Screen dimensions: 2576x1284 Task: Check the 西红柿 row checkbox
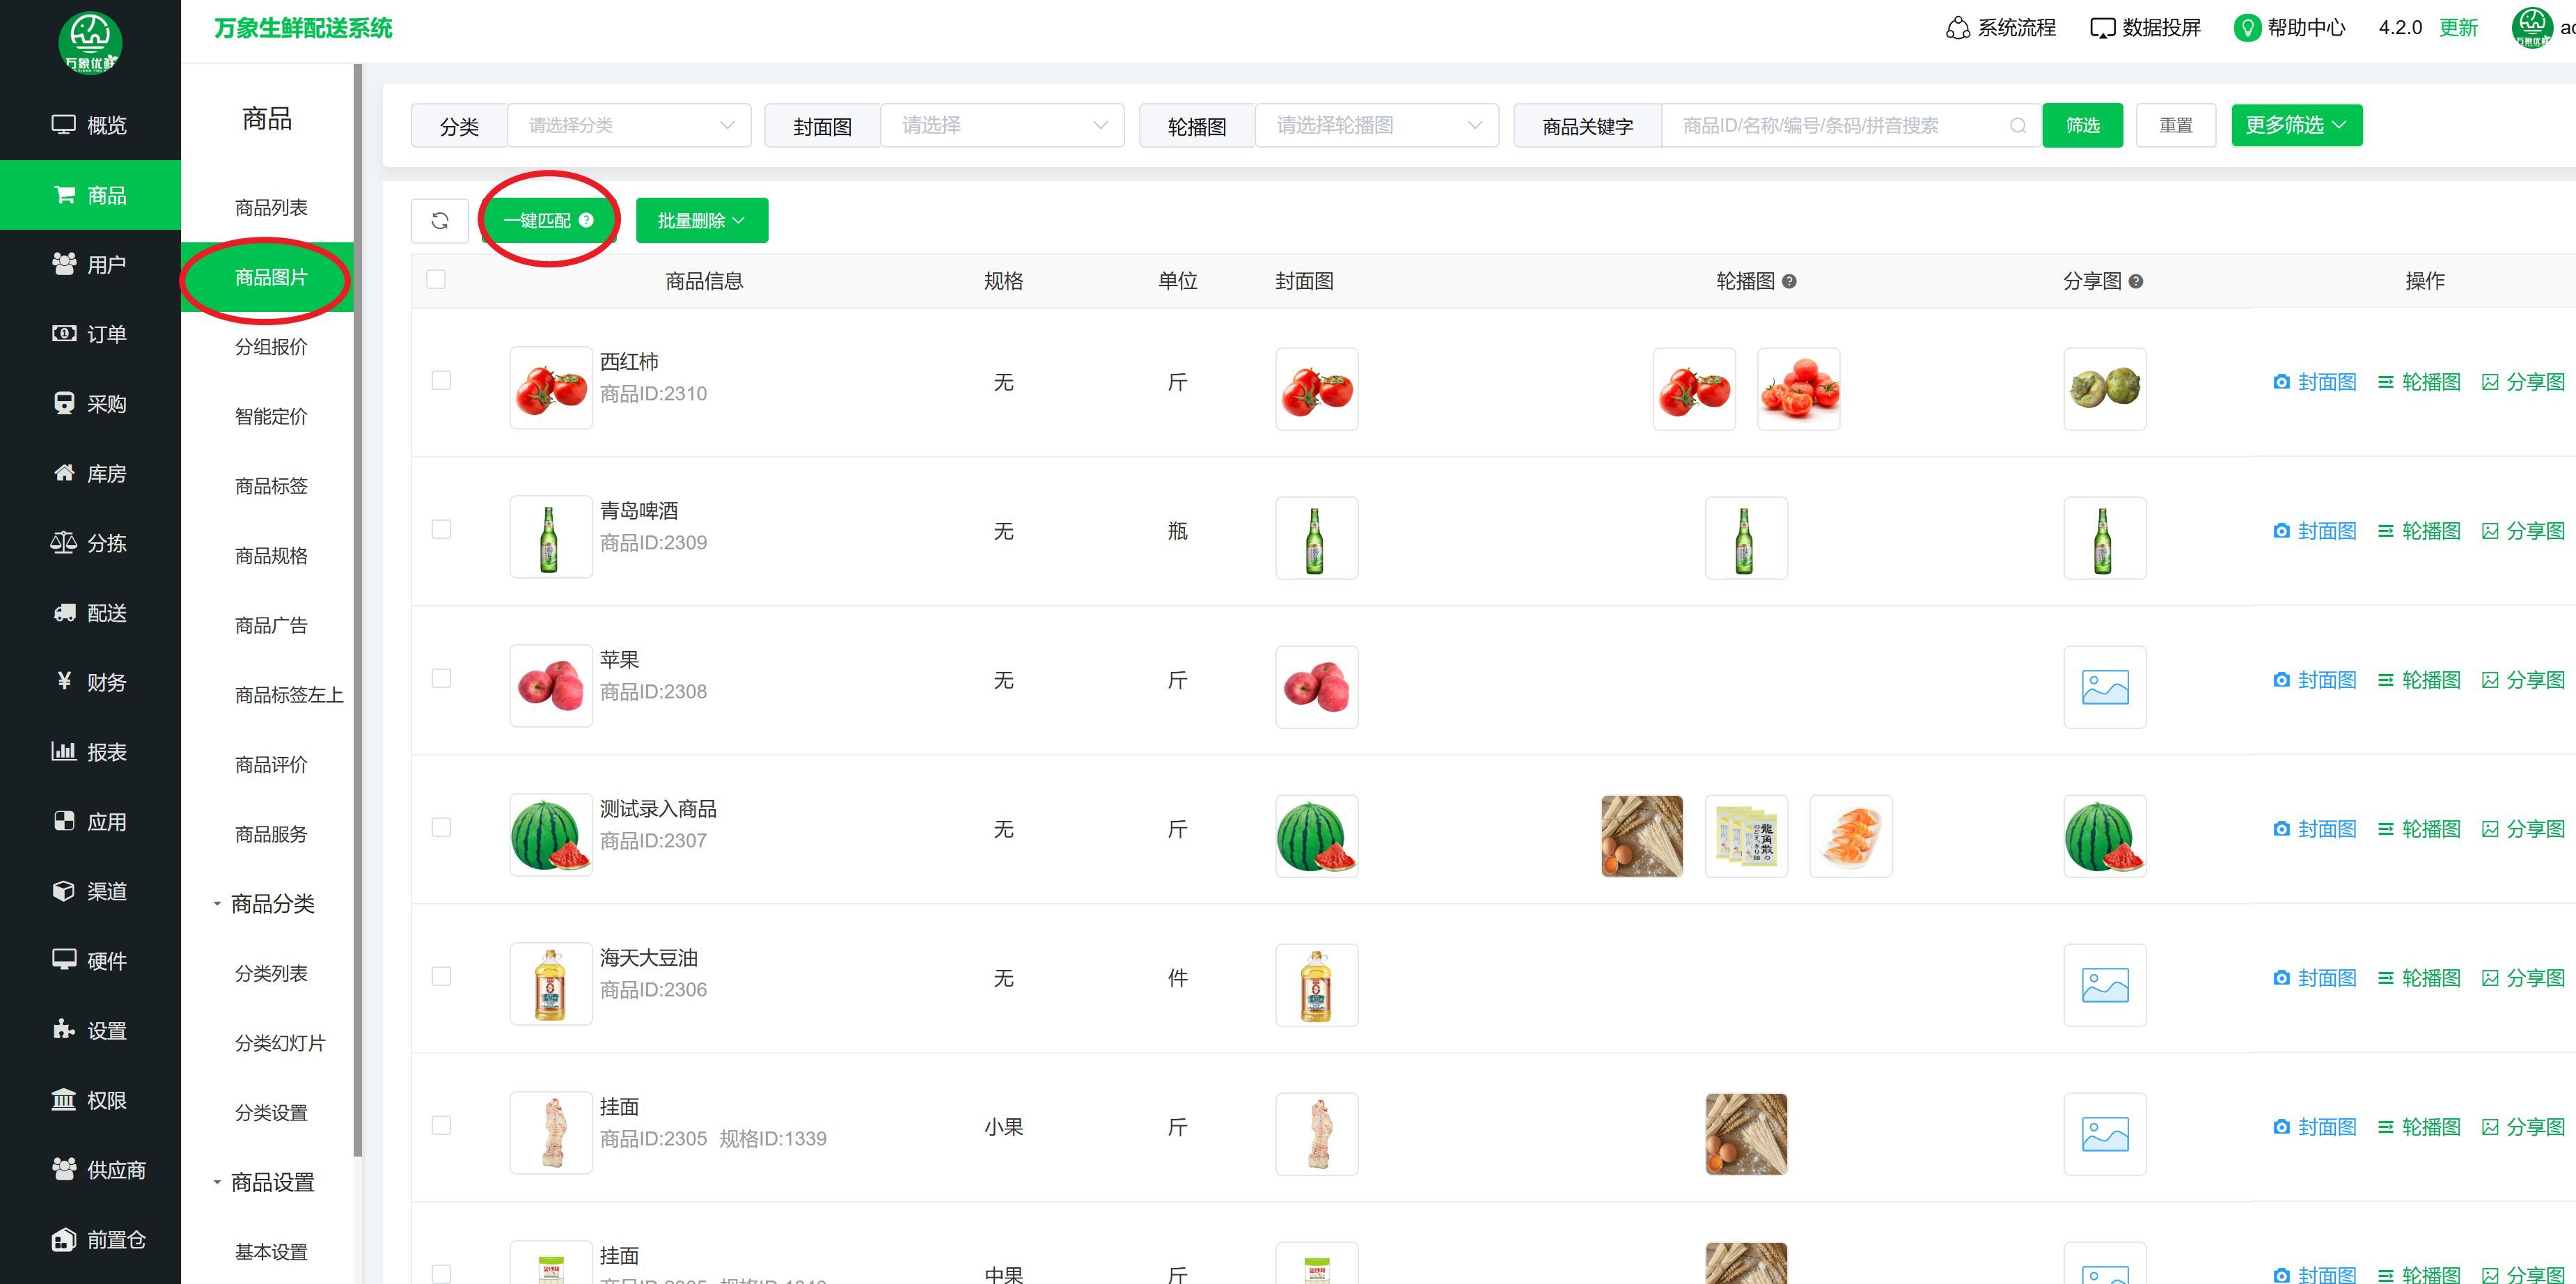point(441,380)
